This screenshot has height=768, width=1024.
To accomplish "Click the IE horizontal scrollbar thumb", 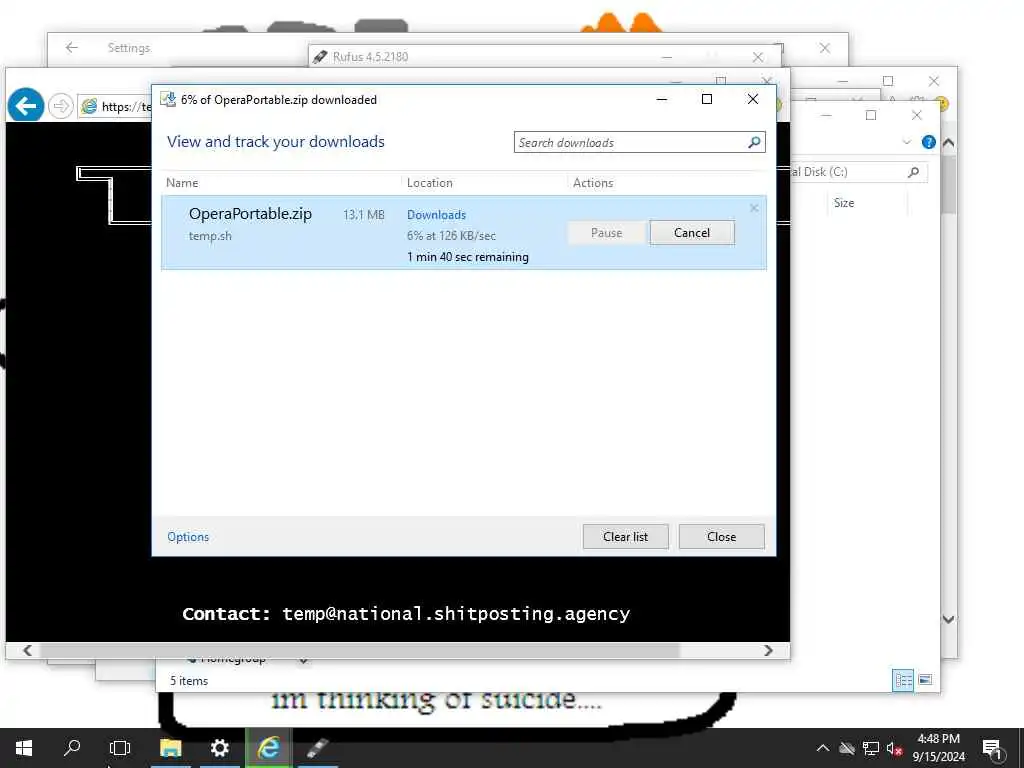I will [x=359, y=650].
